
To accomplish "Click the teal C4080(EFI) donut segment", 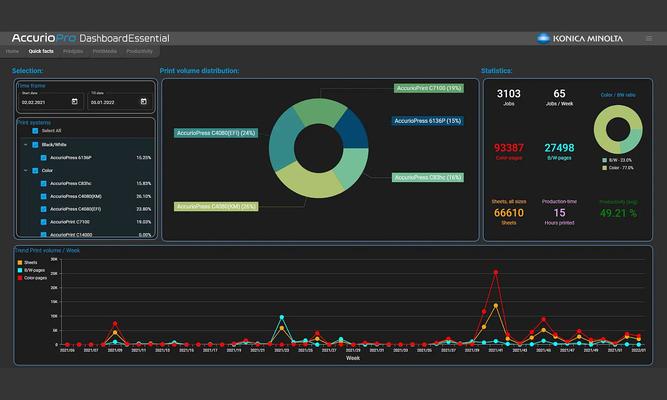I will pos(284,140).
